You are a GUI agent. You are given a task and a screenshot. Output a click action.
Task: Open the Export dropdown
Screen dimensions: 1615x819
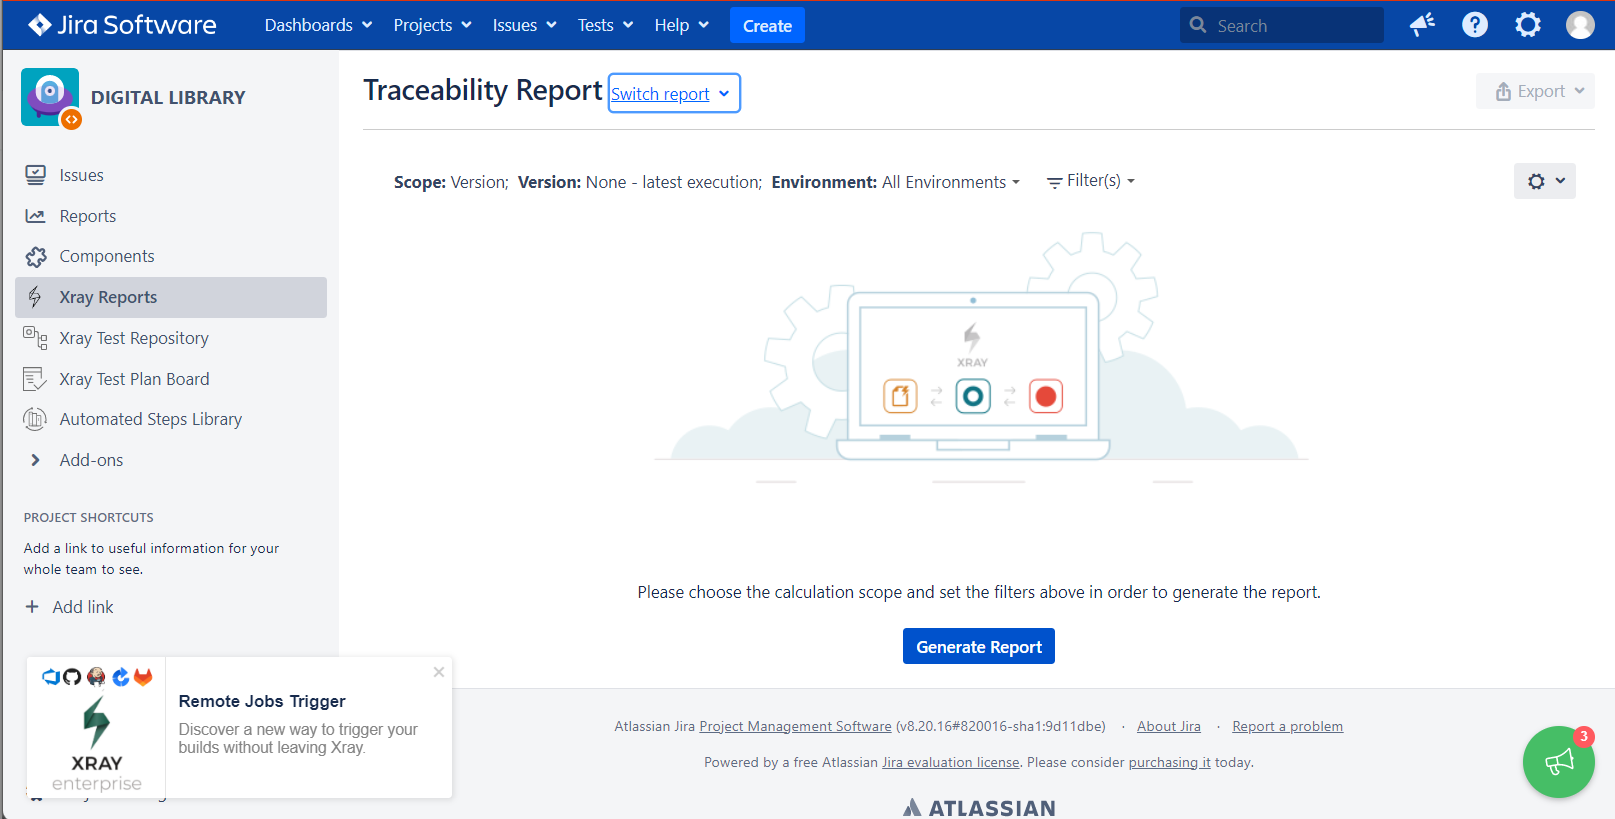tap(1535, 91)
